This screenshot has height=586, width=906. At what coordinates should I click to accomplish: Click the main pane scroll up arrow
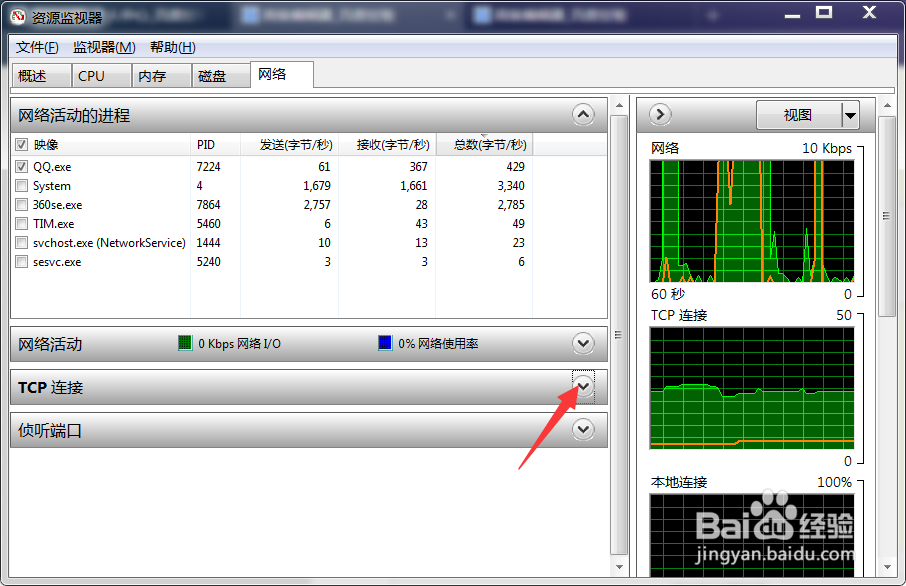(x=619, y=106)
